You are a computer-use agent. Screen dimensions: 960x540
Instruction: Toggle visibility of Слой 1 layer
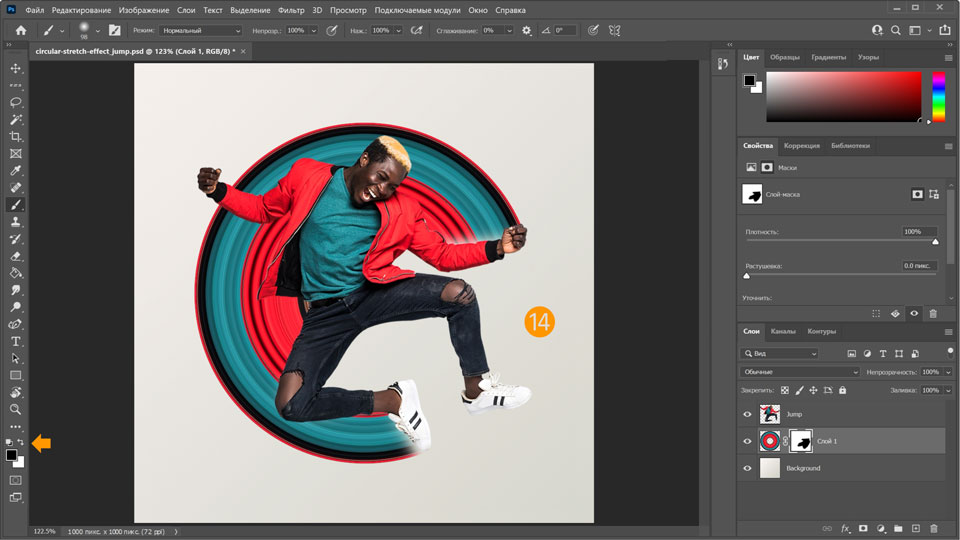coord(747,441)
